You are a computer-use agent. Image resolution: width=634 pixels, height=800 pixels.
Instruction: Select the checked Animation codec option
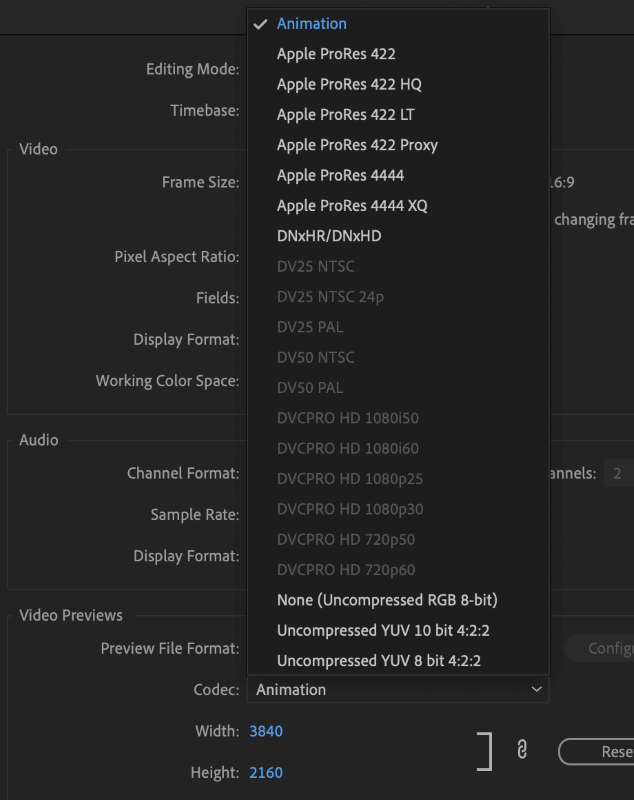coord(398,24)
